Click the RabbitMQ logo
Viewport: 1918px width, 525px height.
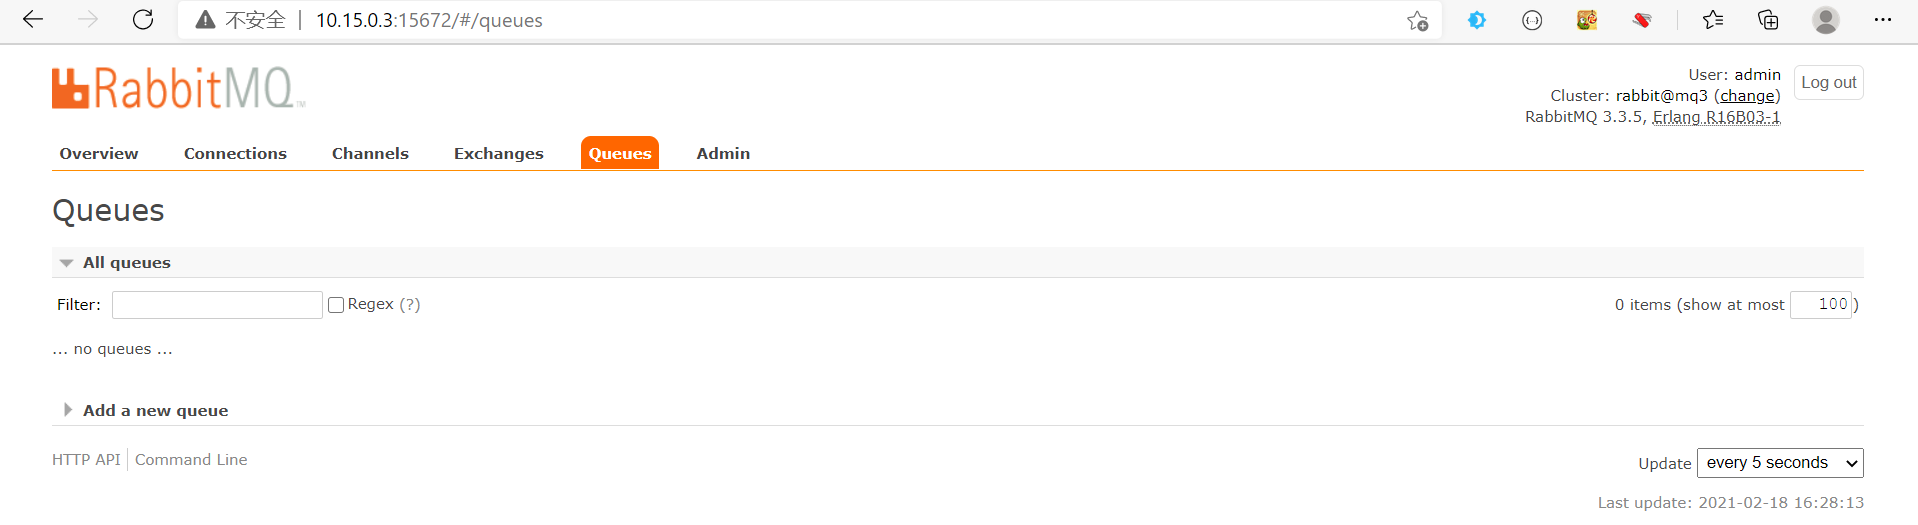178,88
